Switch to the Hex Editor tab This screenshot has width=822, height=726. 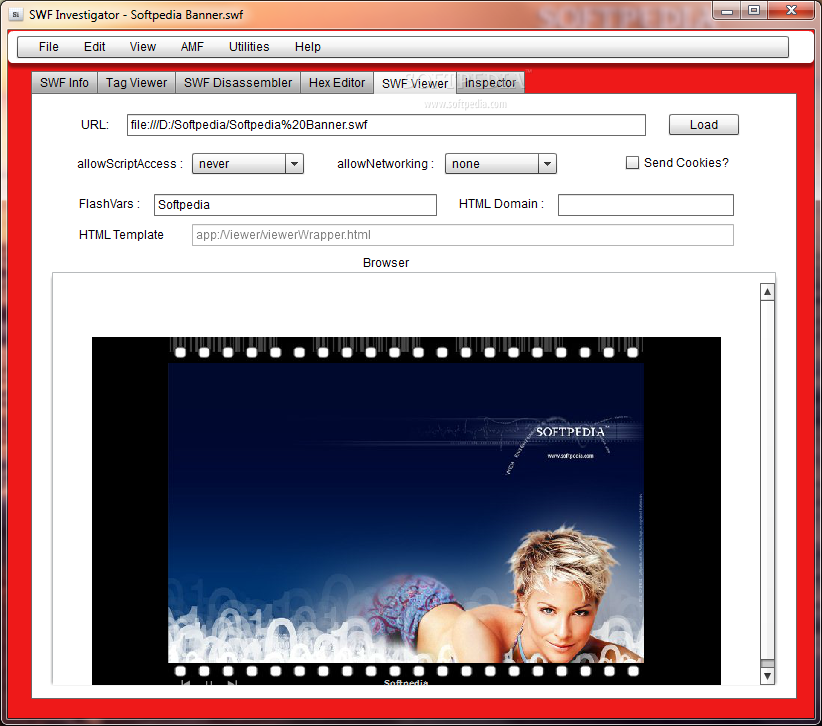tap(337, 83)
